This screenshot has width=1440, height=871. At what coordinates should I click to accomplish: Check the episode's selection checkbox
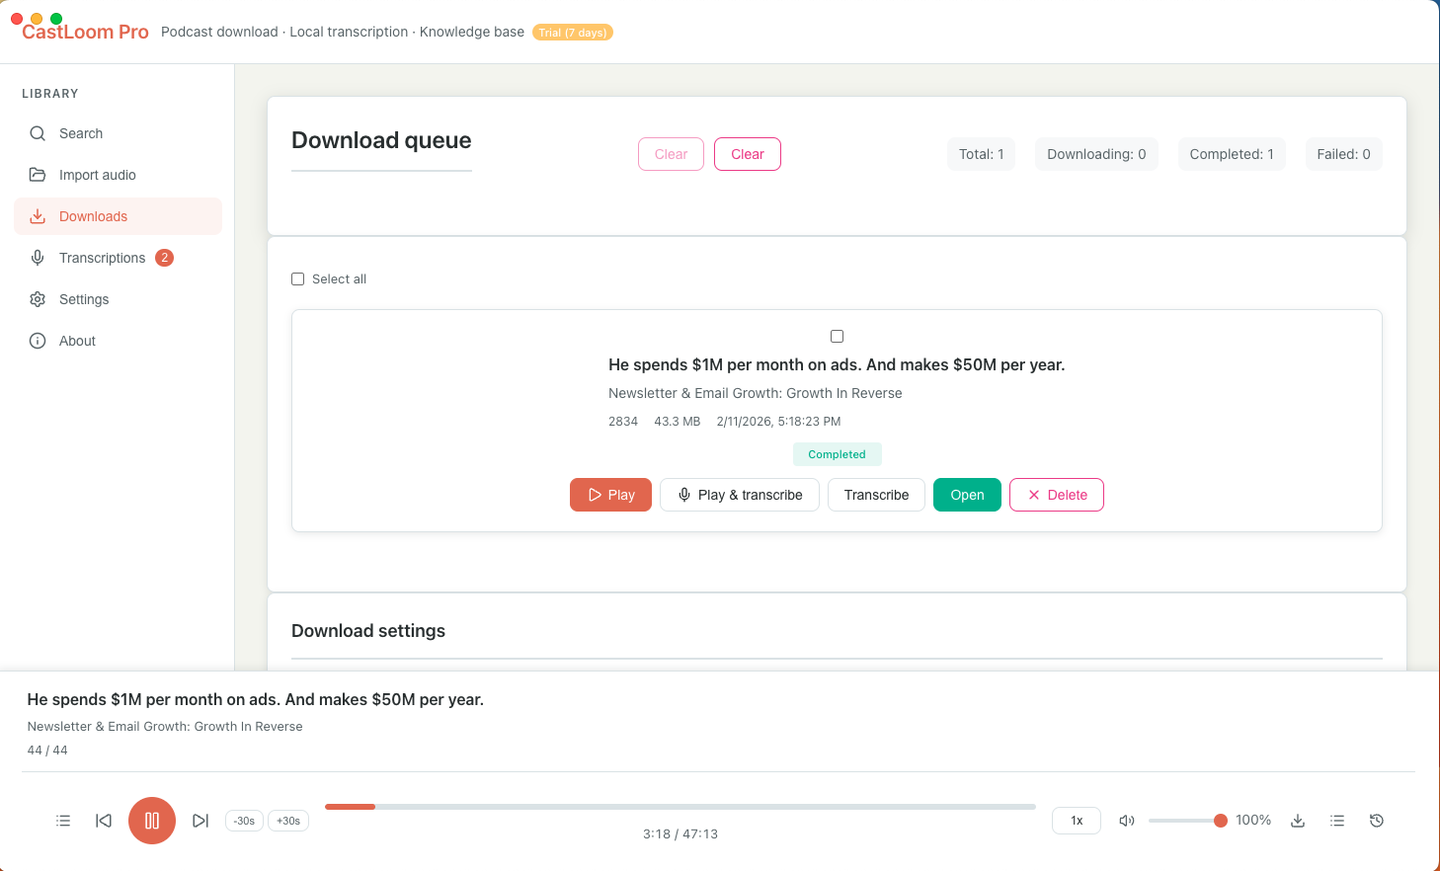click(x=837, y=336)
